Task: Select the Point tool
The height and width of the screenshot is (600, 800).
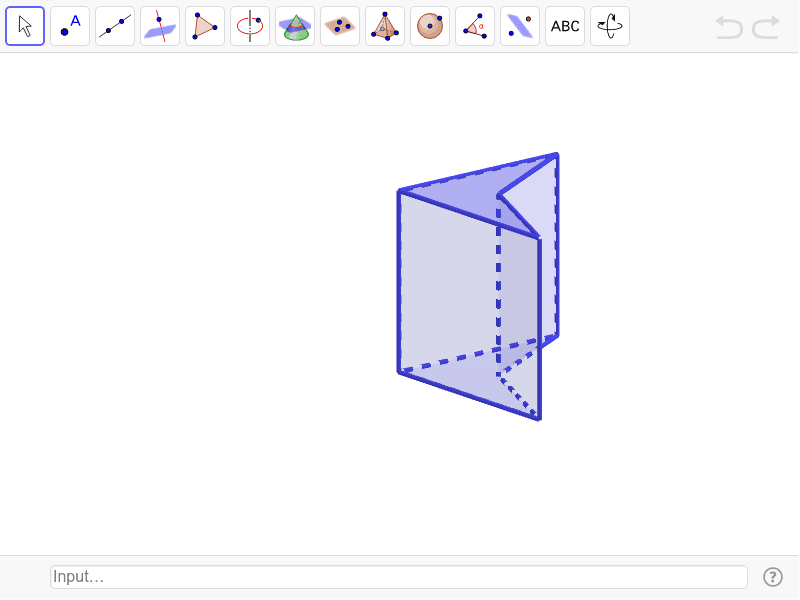Action: click(70, 25)
